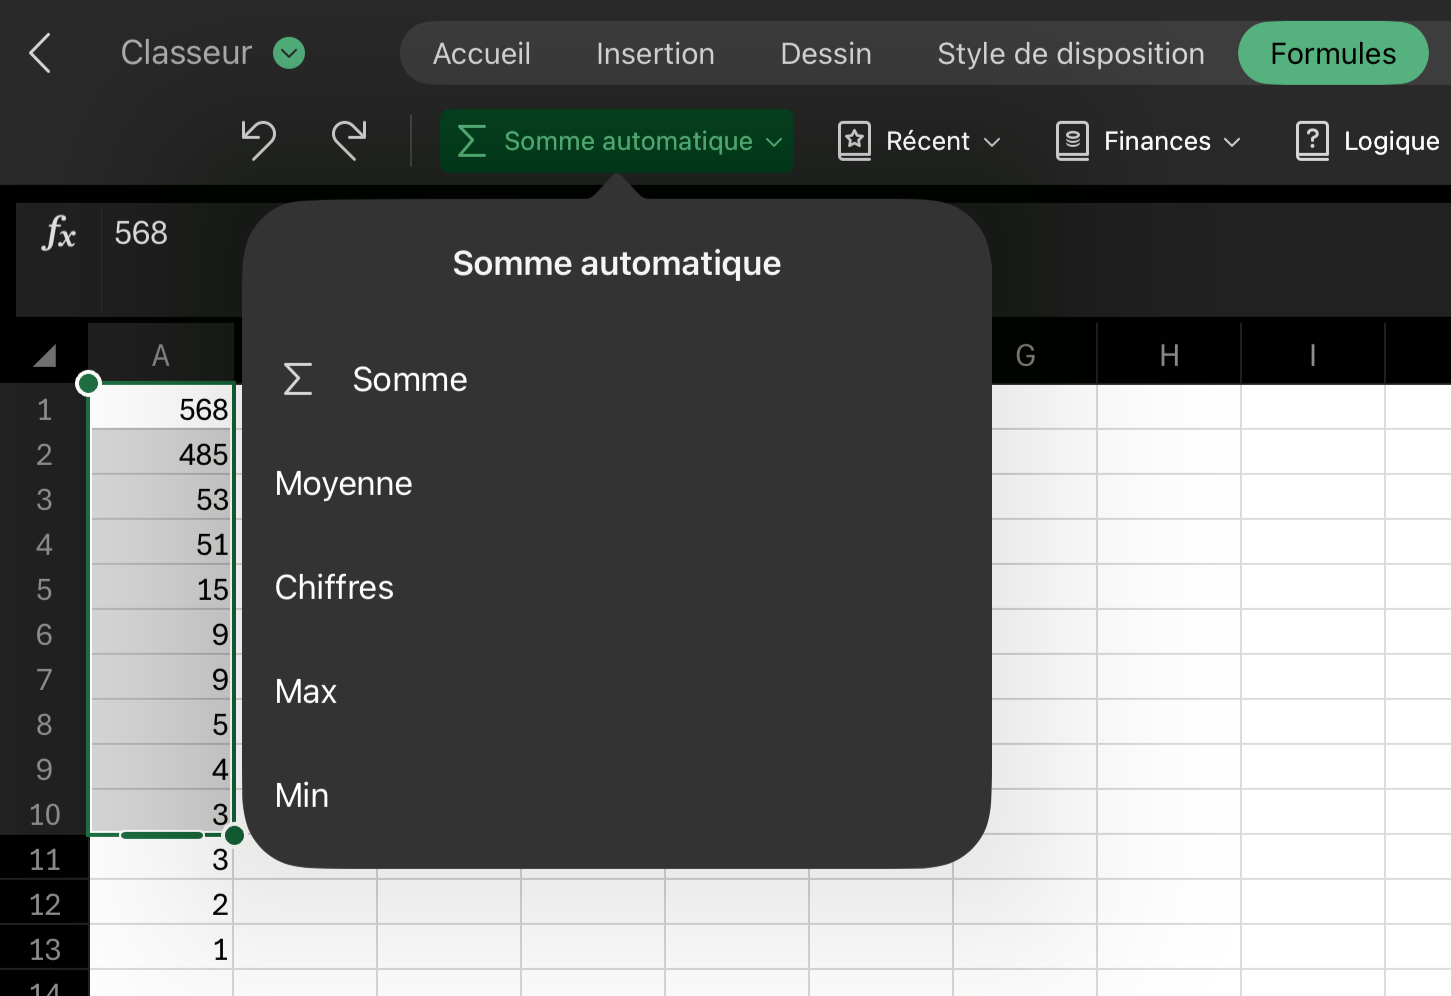Select row 12 header
The width and height of the screenshot is (1451, 996).
[44, 904]
